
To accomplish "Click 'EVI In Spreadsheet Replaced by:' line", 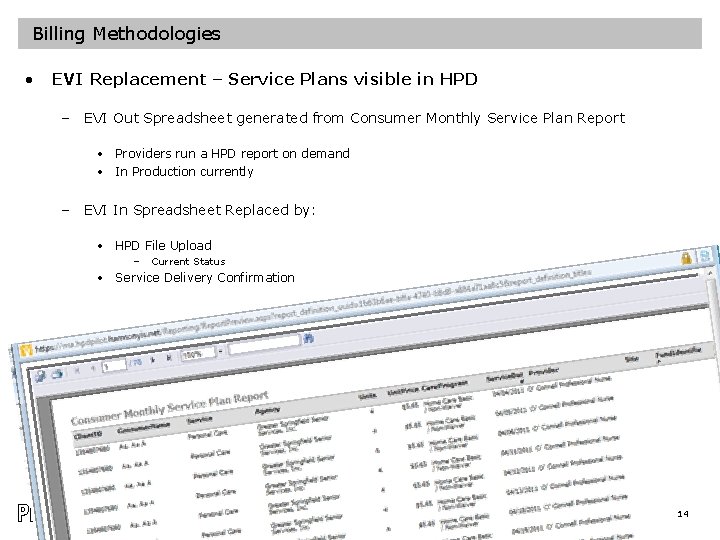I will [199, 210].
